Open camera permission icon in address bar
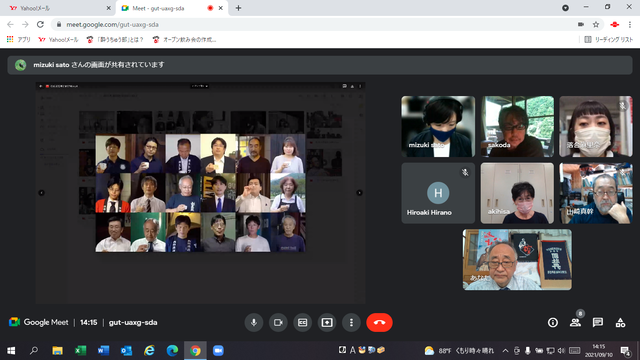This screenshot has width=640, height=360. pyautogui.click(x=581, y=24)
